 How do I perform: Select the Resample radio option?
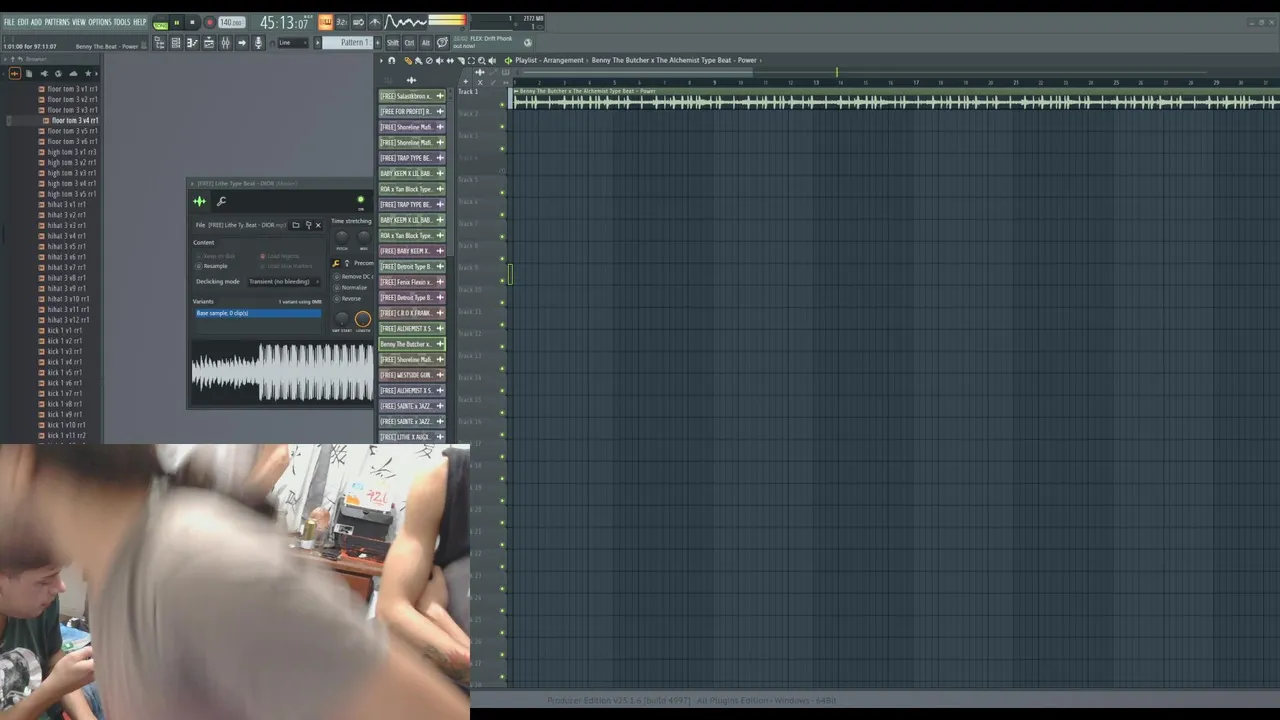212,266
